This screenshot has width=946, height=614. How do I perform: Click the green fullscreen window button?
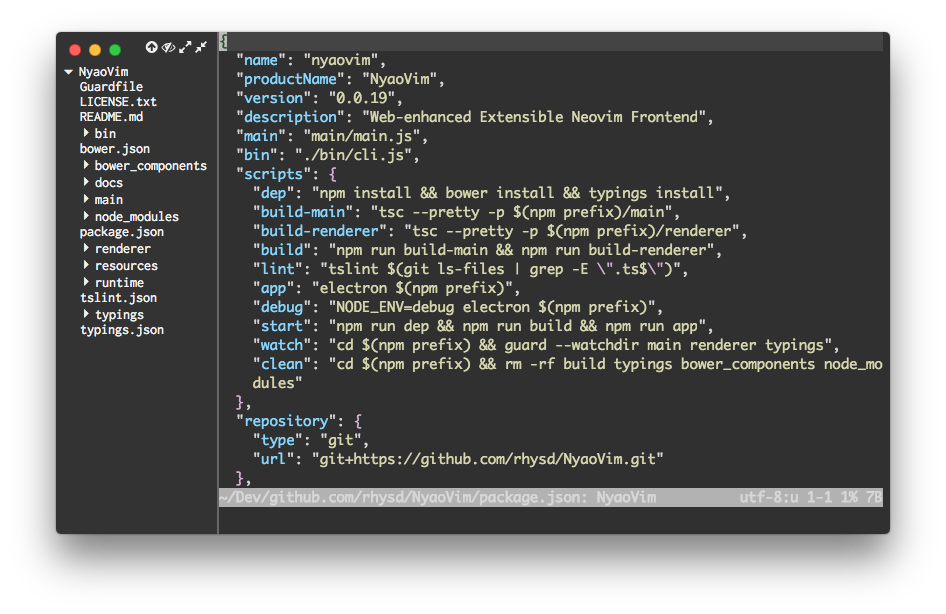coord(115,50)
